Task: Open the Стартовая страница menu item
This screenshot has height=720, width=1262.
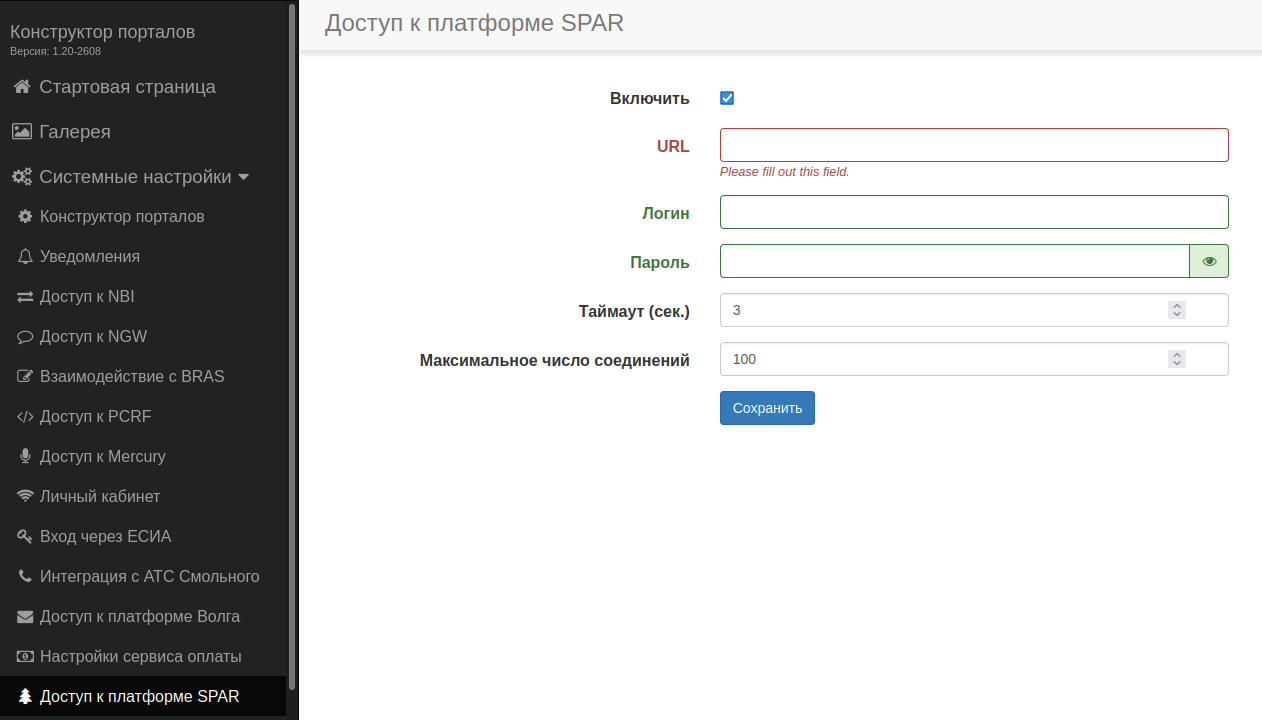Action: 143,87
